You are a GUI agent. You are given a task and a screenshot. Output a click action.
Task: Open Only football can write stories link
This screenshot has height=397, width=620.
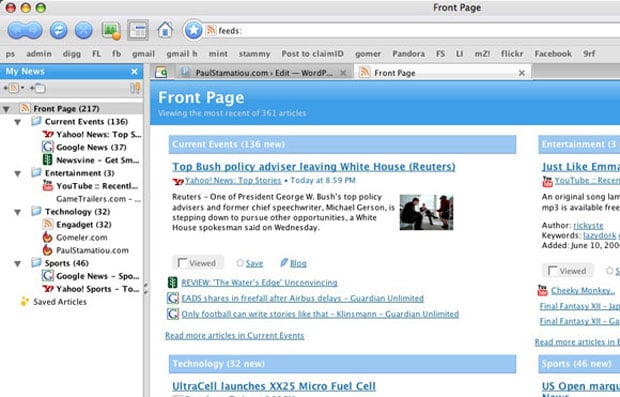click(x=320, y=314)
